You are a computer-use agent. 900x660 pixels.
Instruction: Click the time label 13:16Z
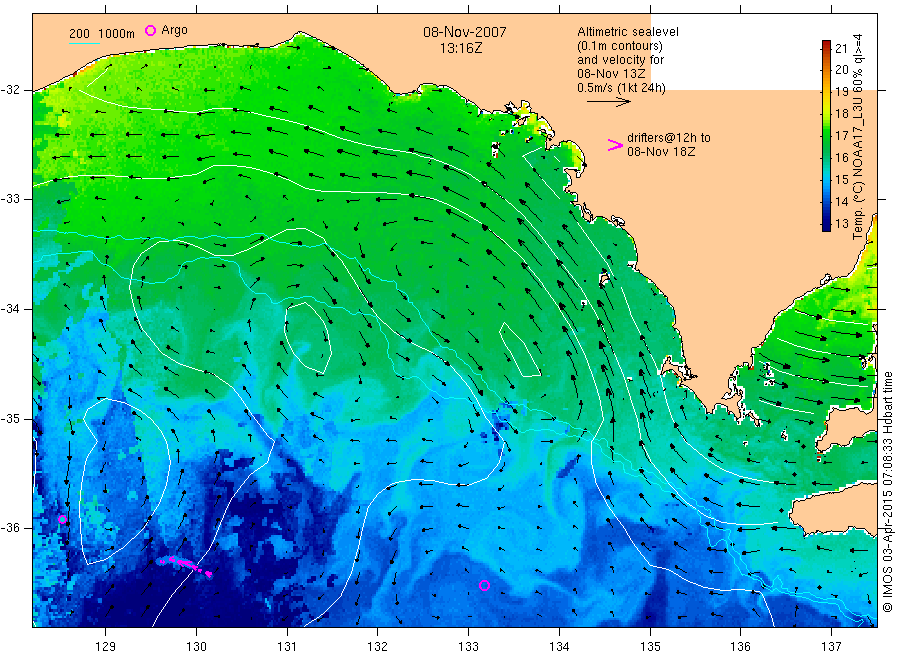coord(461,49)
